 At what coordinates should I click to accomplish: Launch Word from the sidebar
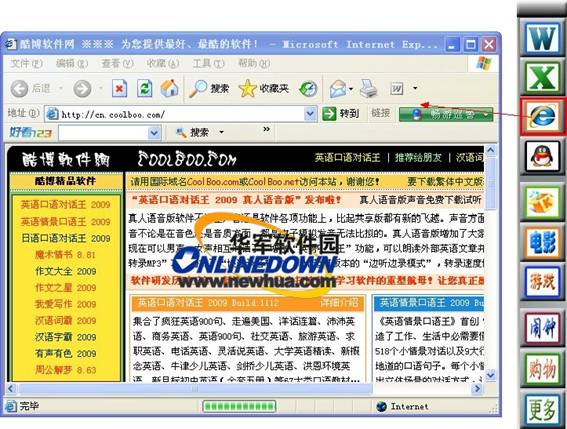tap(542, 37)
